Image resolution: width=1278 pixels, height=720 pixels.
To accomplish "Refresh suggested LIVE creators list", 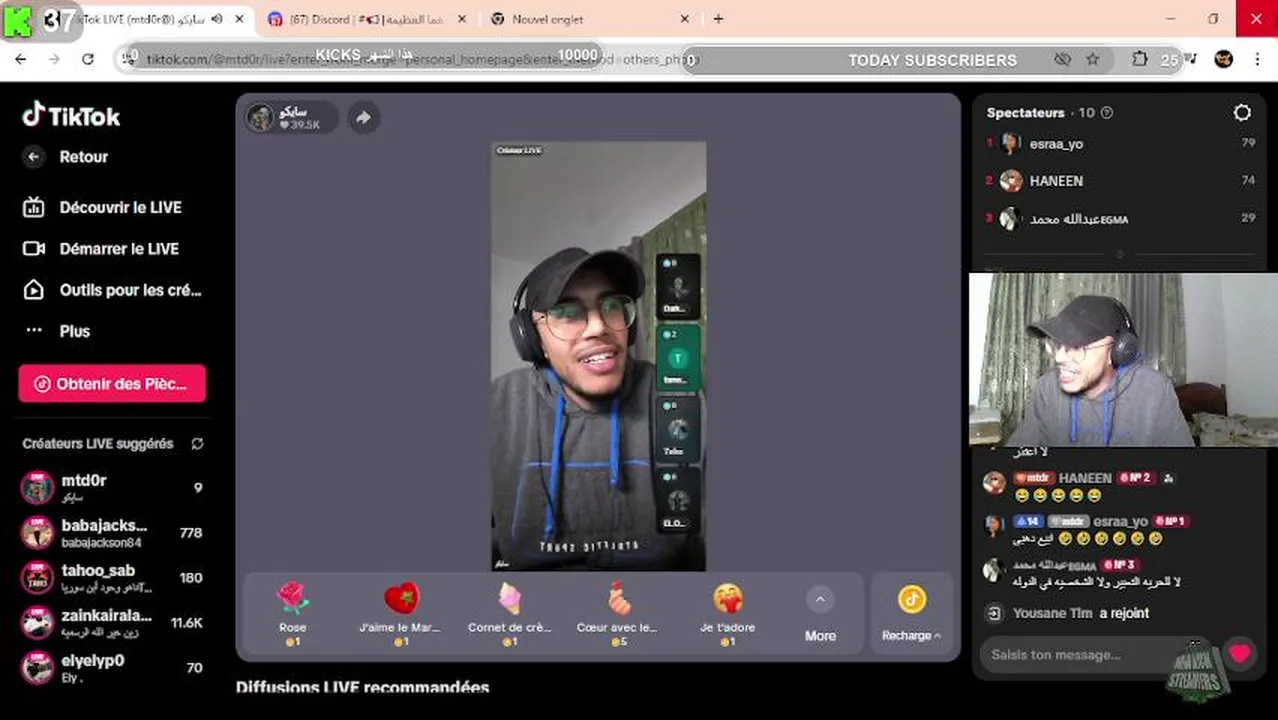I will click(x=197, y=443).
